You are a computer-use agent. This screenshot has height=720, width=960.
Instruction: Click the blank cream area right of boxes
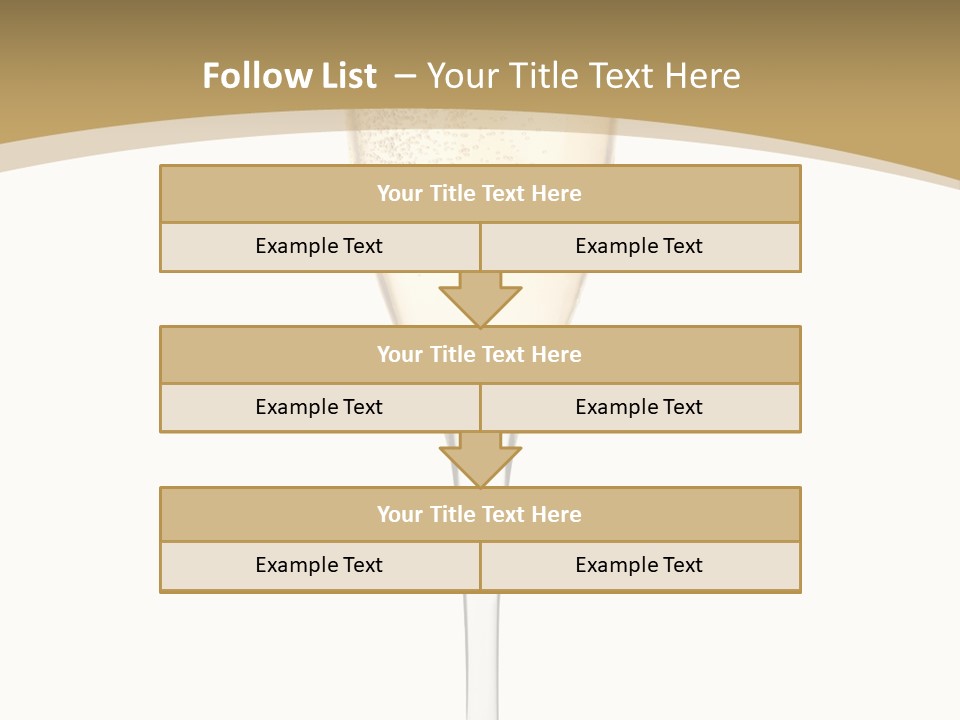[x=880, y=400]
